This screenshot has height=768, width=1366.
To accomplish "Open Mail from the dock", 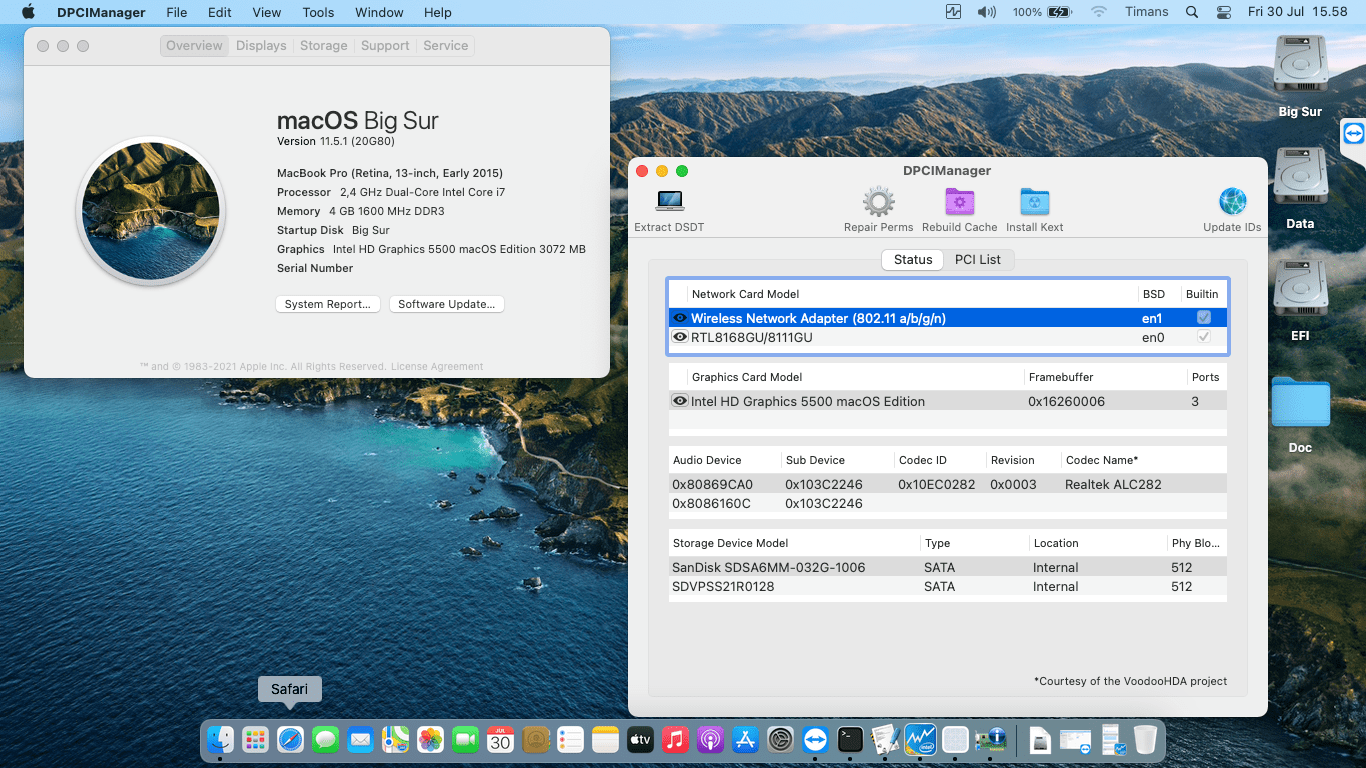I will pos(360,740).
